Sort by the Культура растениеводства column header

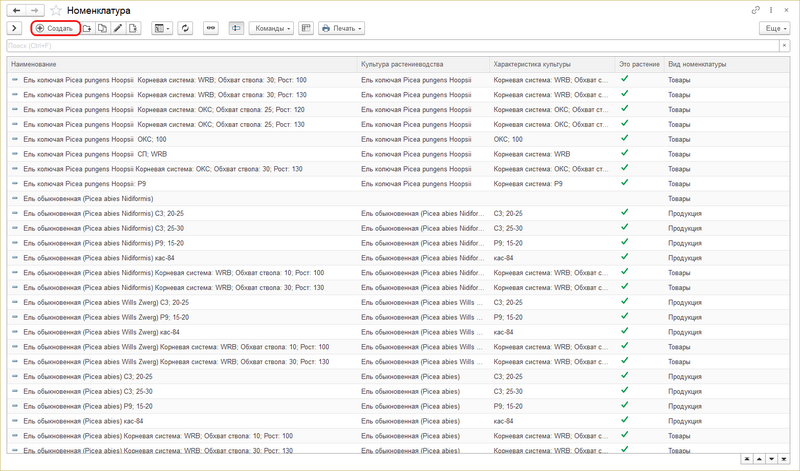pos(423,64)
